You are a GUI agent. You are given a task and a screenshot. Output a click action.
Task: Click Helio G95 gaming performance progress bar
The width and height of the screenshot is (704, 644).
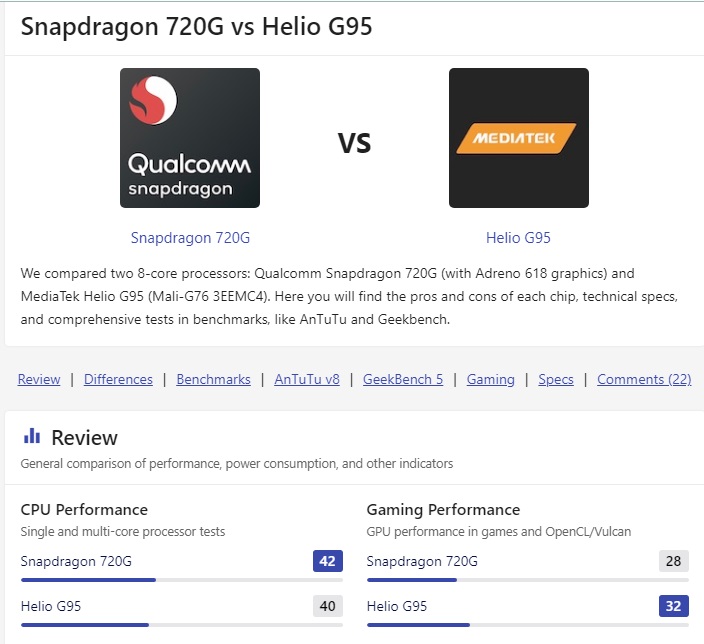click(528, 625)
